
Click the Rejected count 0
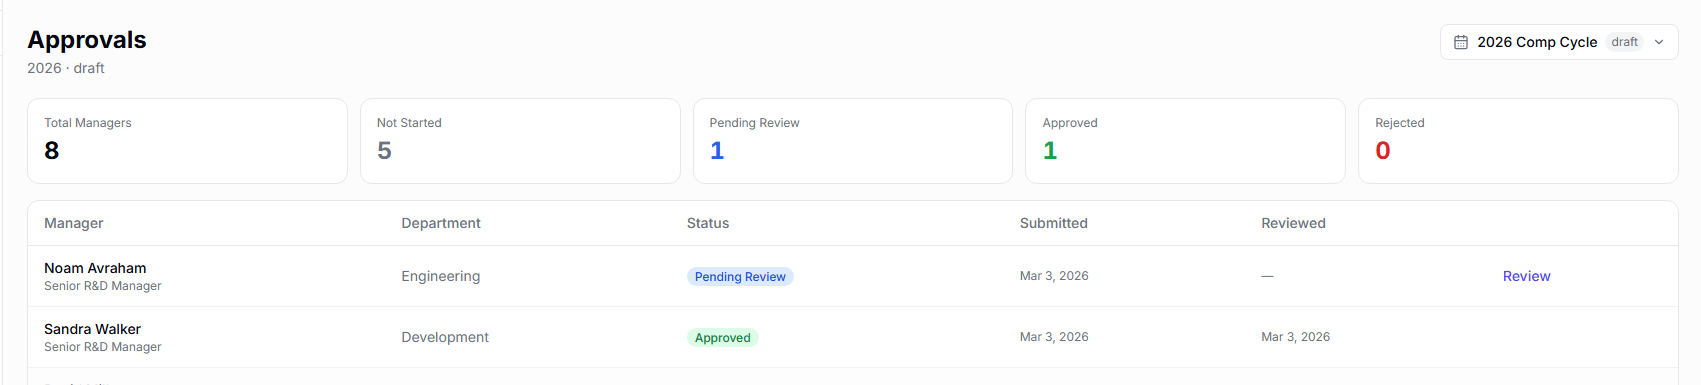coord(1383,151)
